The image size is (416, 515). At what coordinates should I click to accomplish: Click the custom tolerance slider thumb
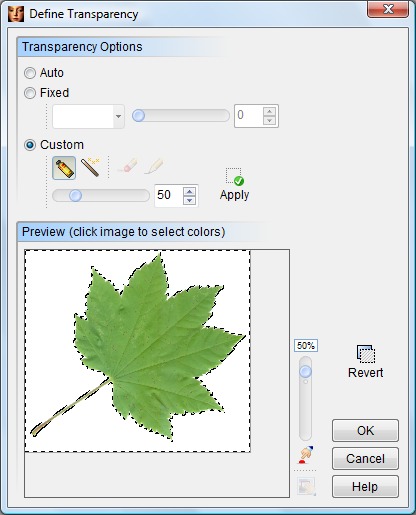point(75,195)
